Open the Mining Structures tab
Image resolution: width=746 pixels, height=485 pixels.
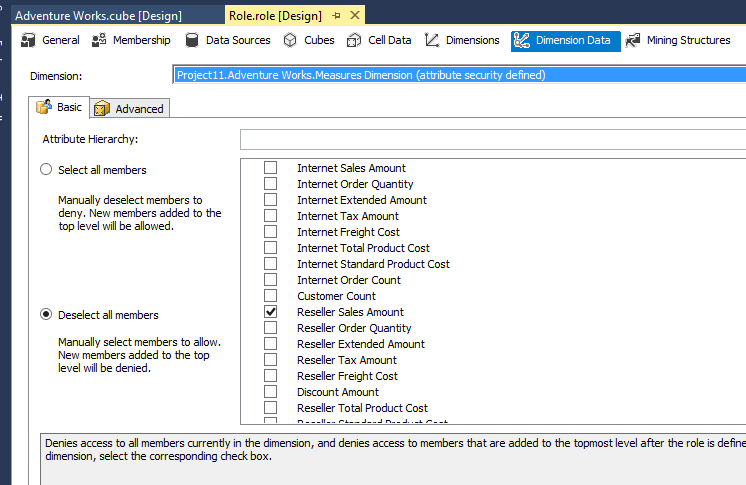tap(678, 40)
